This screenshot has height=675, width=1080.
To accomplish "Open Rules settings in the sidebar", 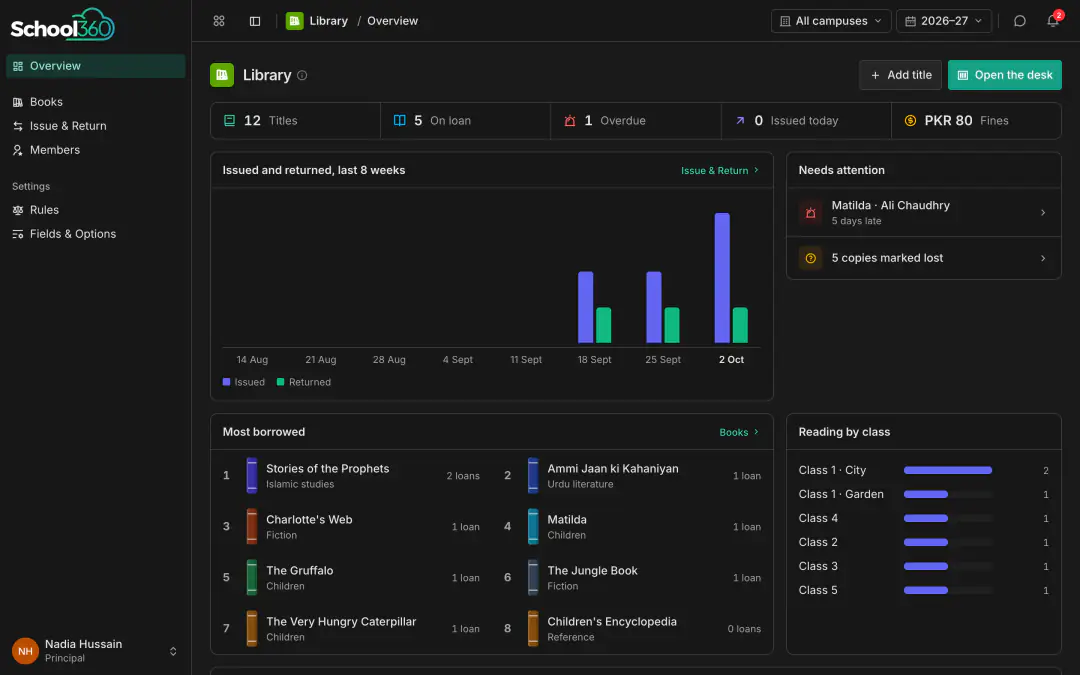I will 96,210.
